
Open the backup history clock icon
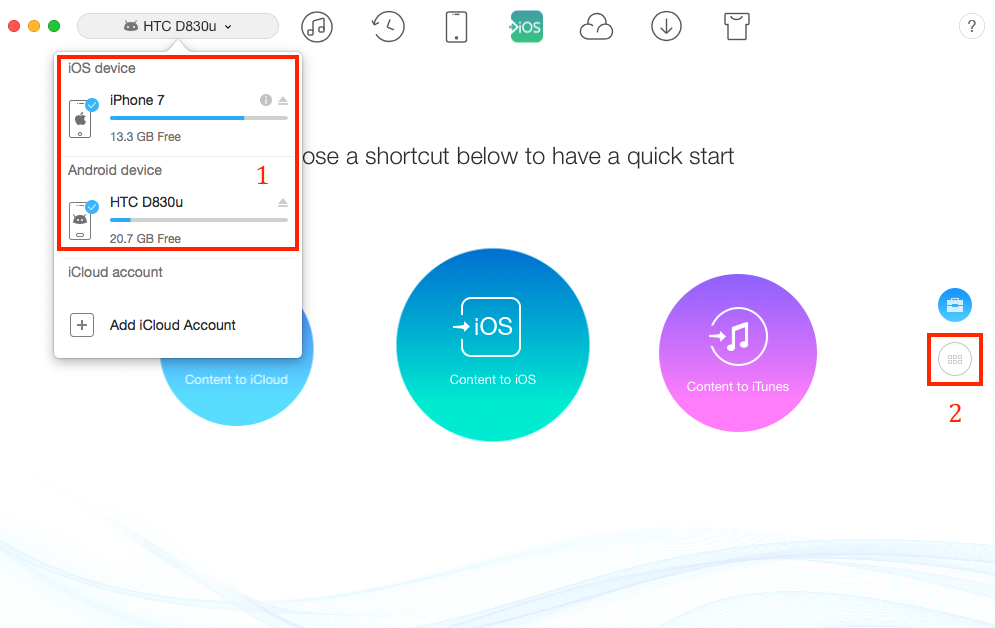point(388,27)
